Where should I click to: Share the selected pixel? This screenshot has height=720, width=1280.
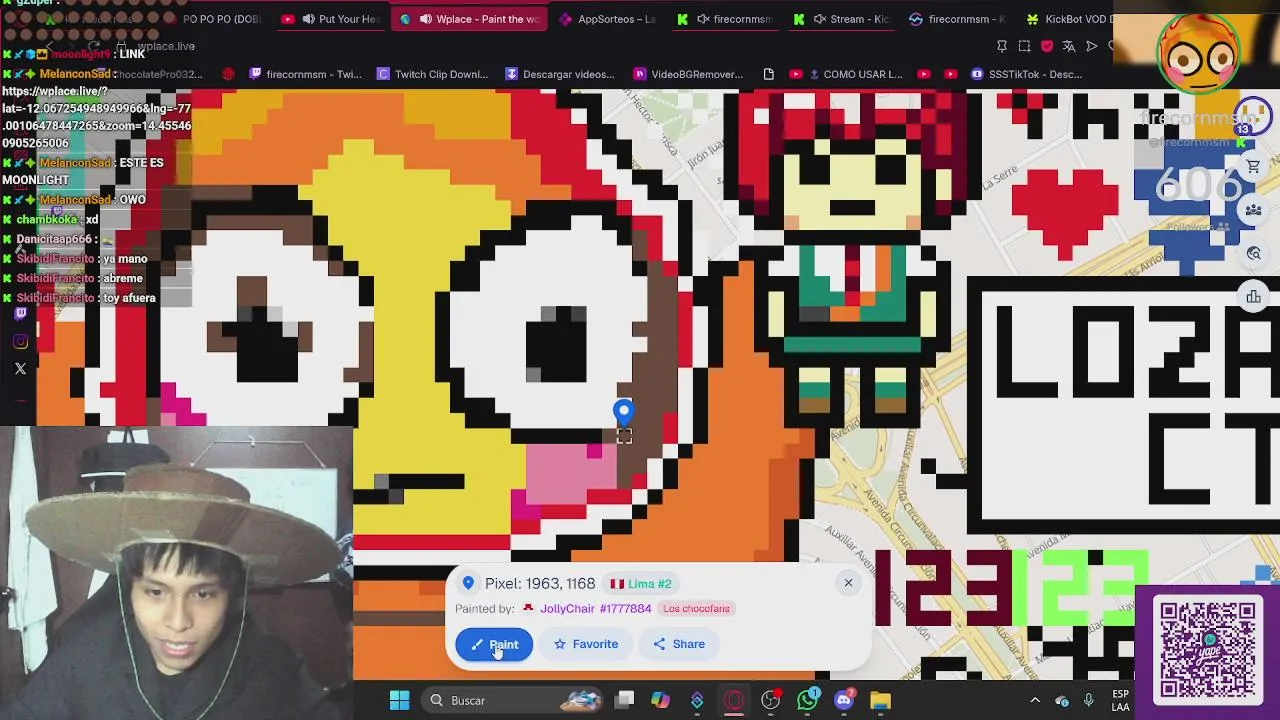(679, 644)
